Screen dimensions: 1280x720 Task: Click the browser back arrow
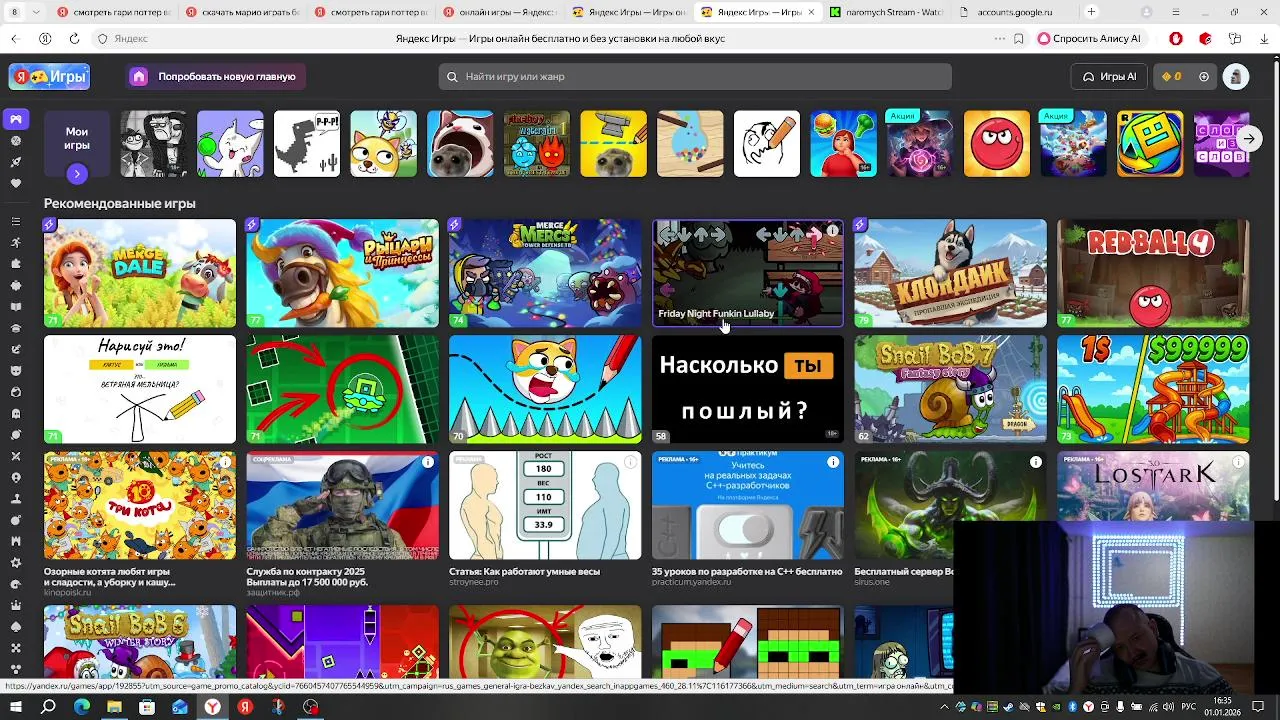(x=14, y=38)
